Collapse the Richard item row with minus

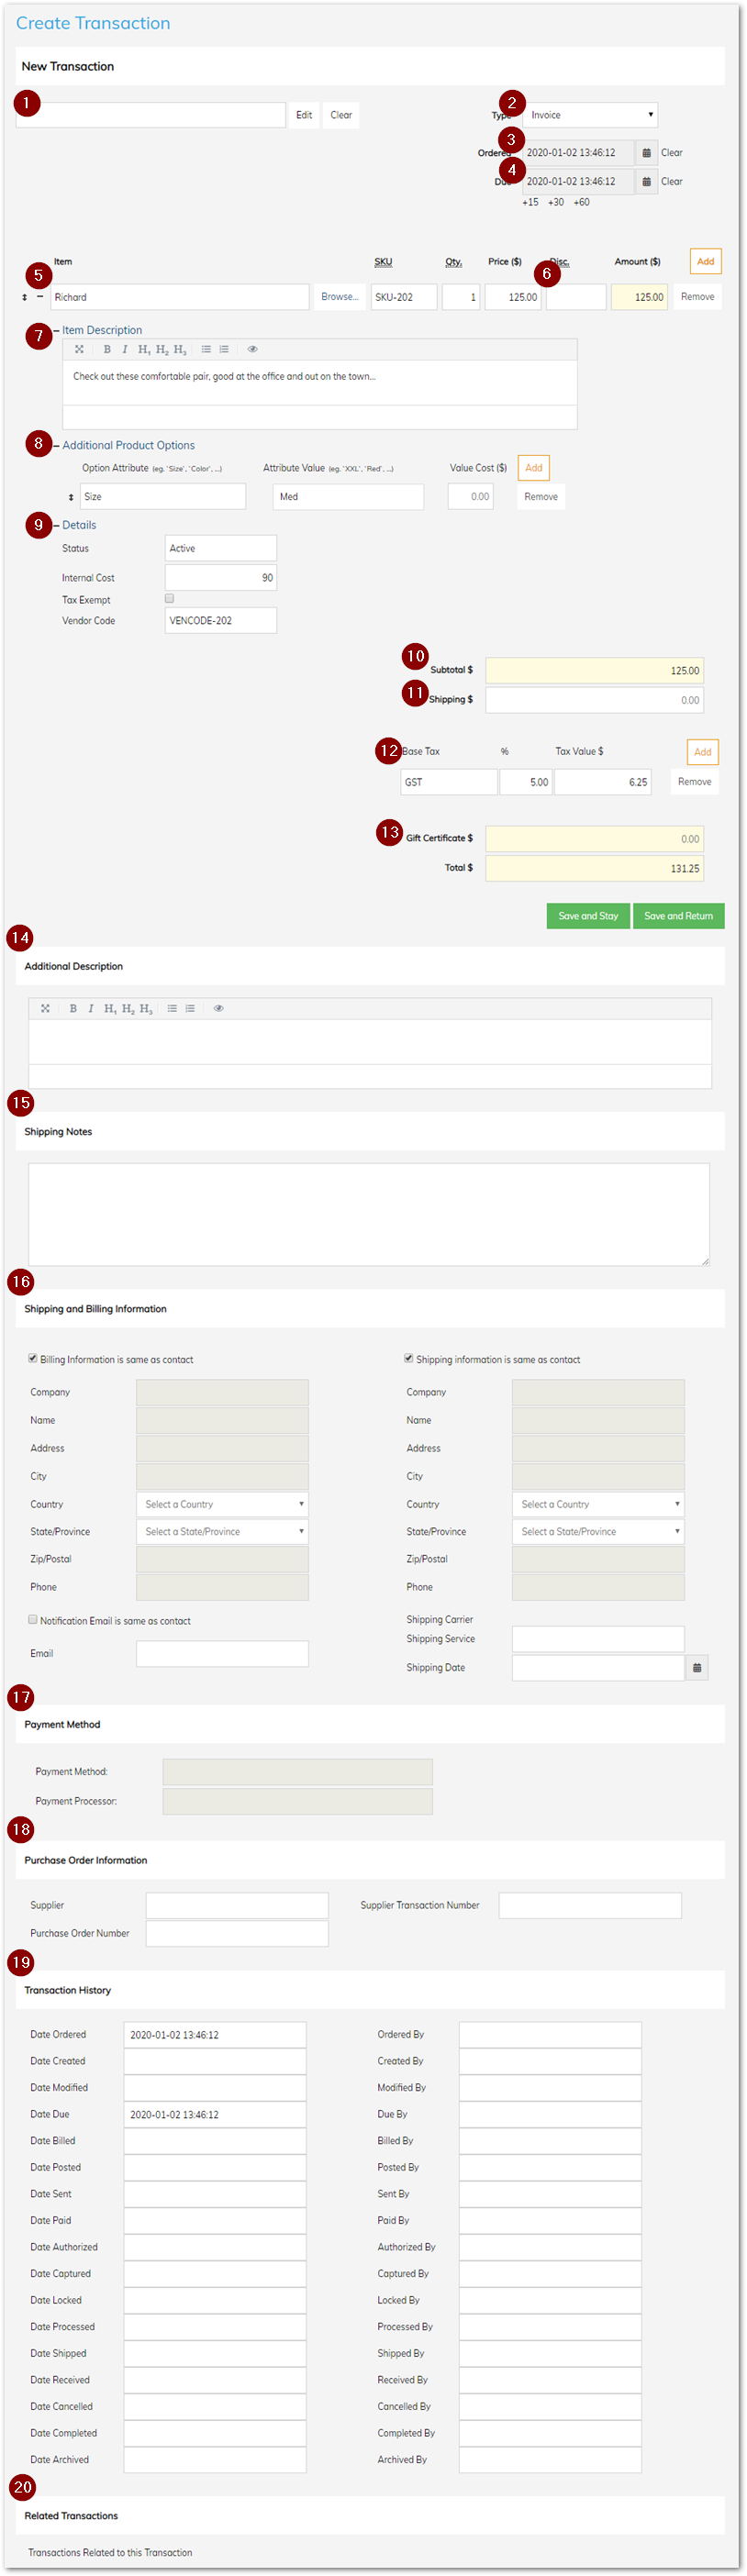tap(40, 296)
